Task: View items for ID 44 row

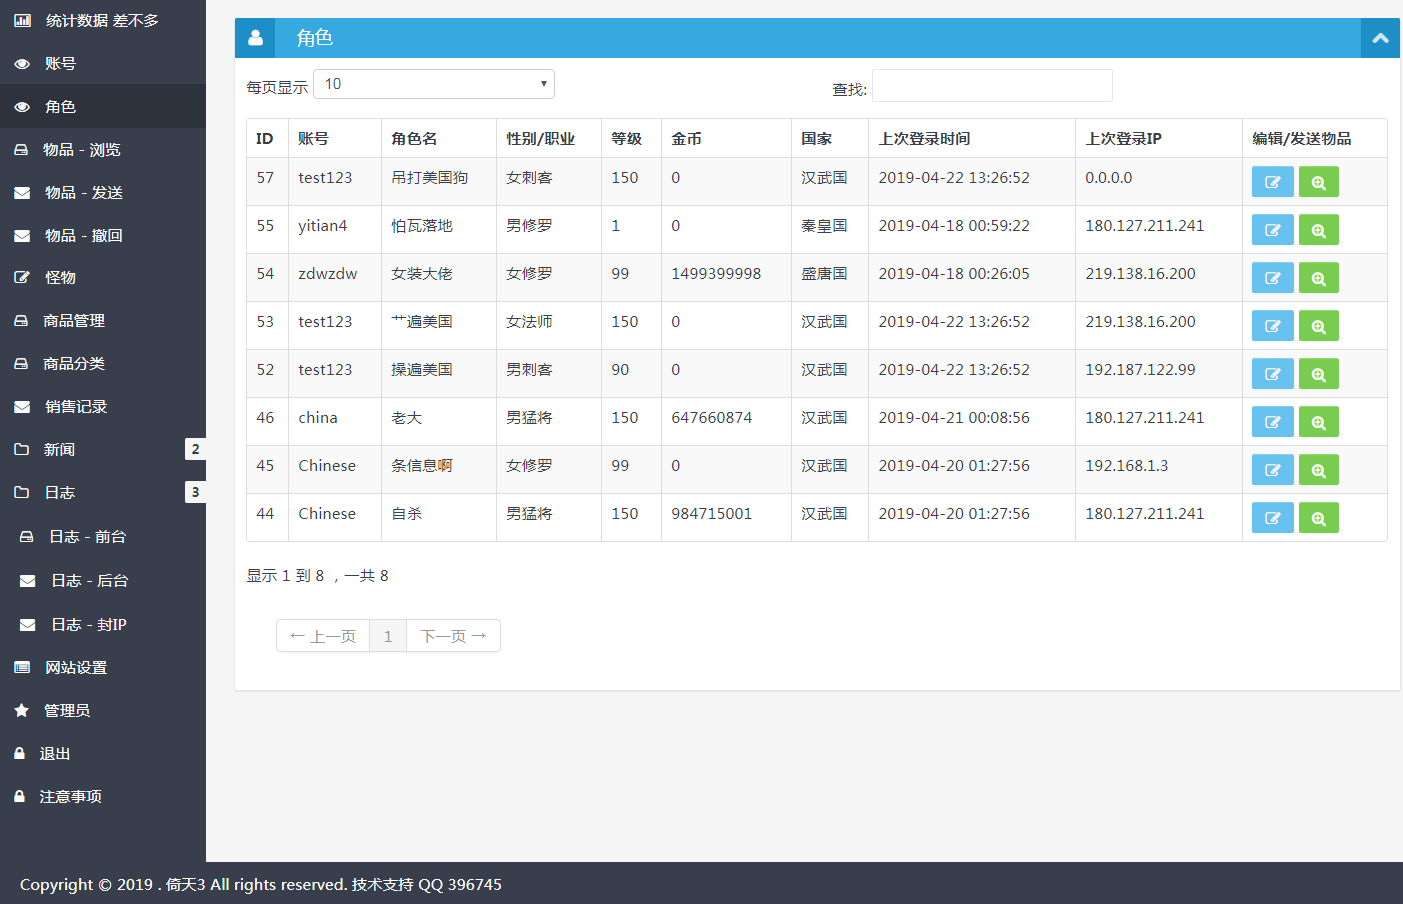Action: 1319,518
